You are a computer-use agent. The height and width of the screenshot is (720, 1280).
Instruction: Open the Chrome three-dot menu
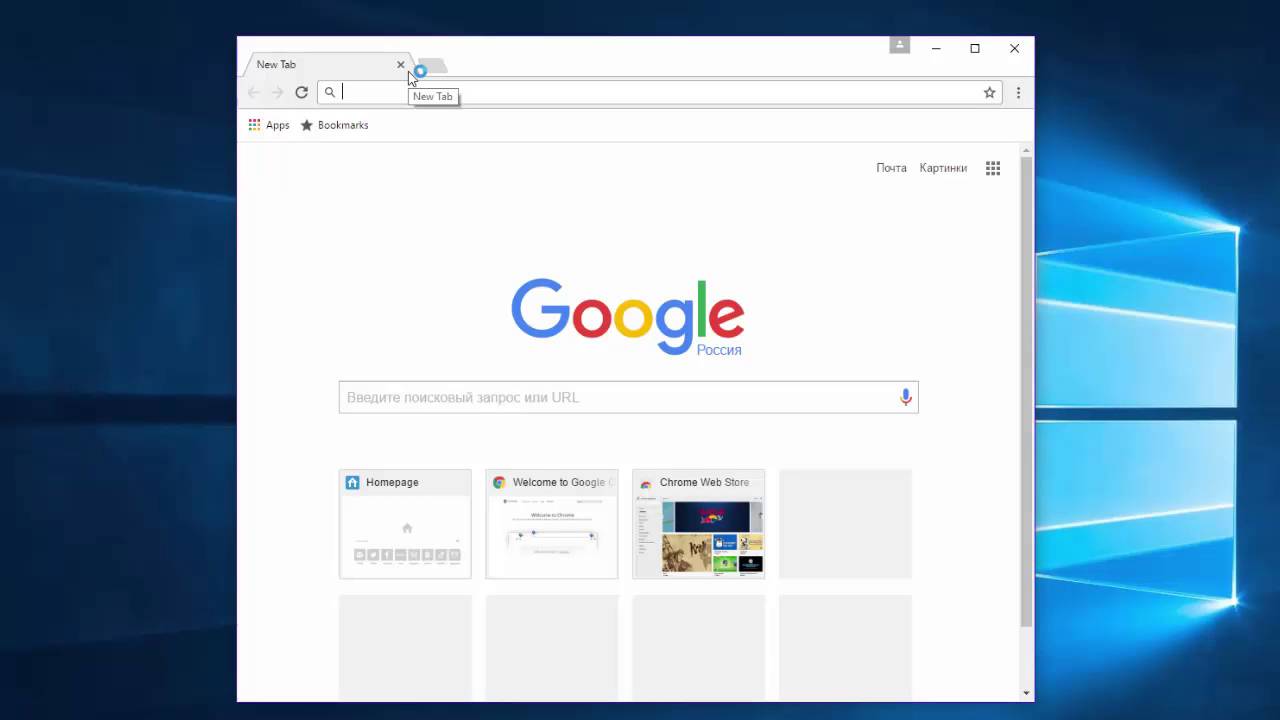1018,92
